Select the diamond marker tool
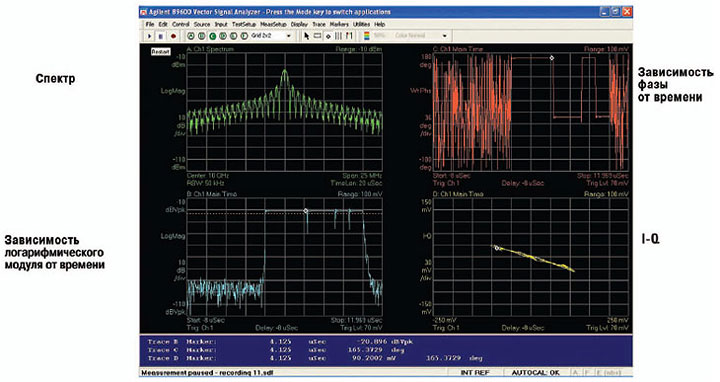The height and width of the screenshot is (382, 720). click(328, 36)
